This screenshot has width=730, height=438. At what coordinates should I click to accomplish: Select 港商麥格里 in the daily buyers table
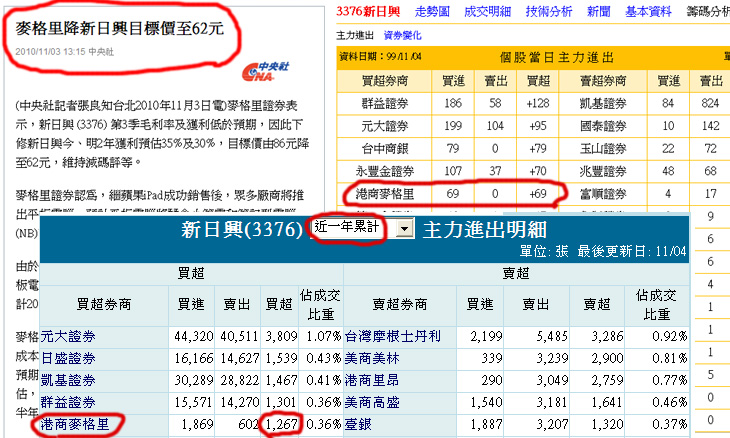point(385,194)
